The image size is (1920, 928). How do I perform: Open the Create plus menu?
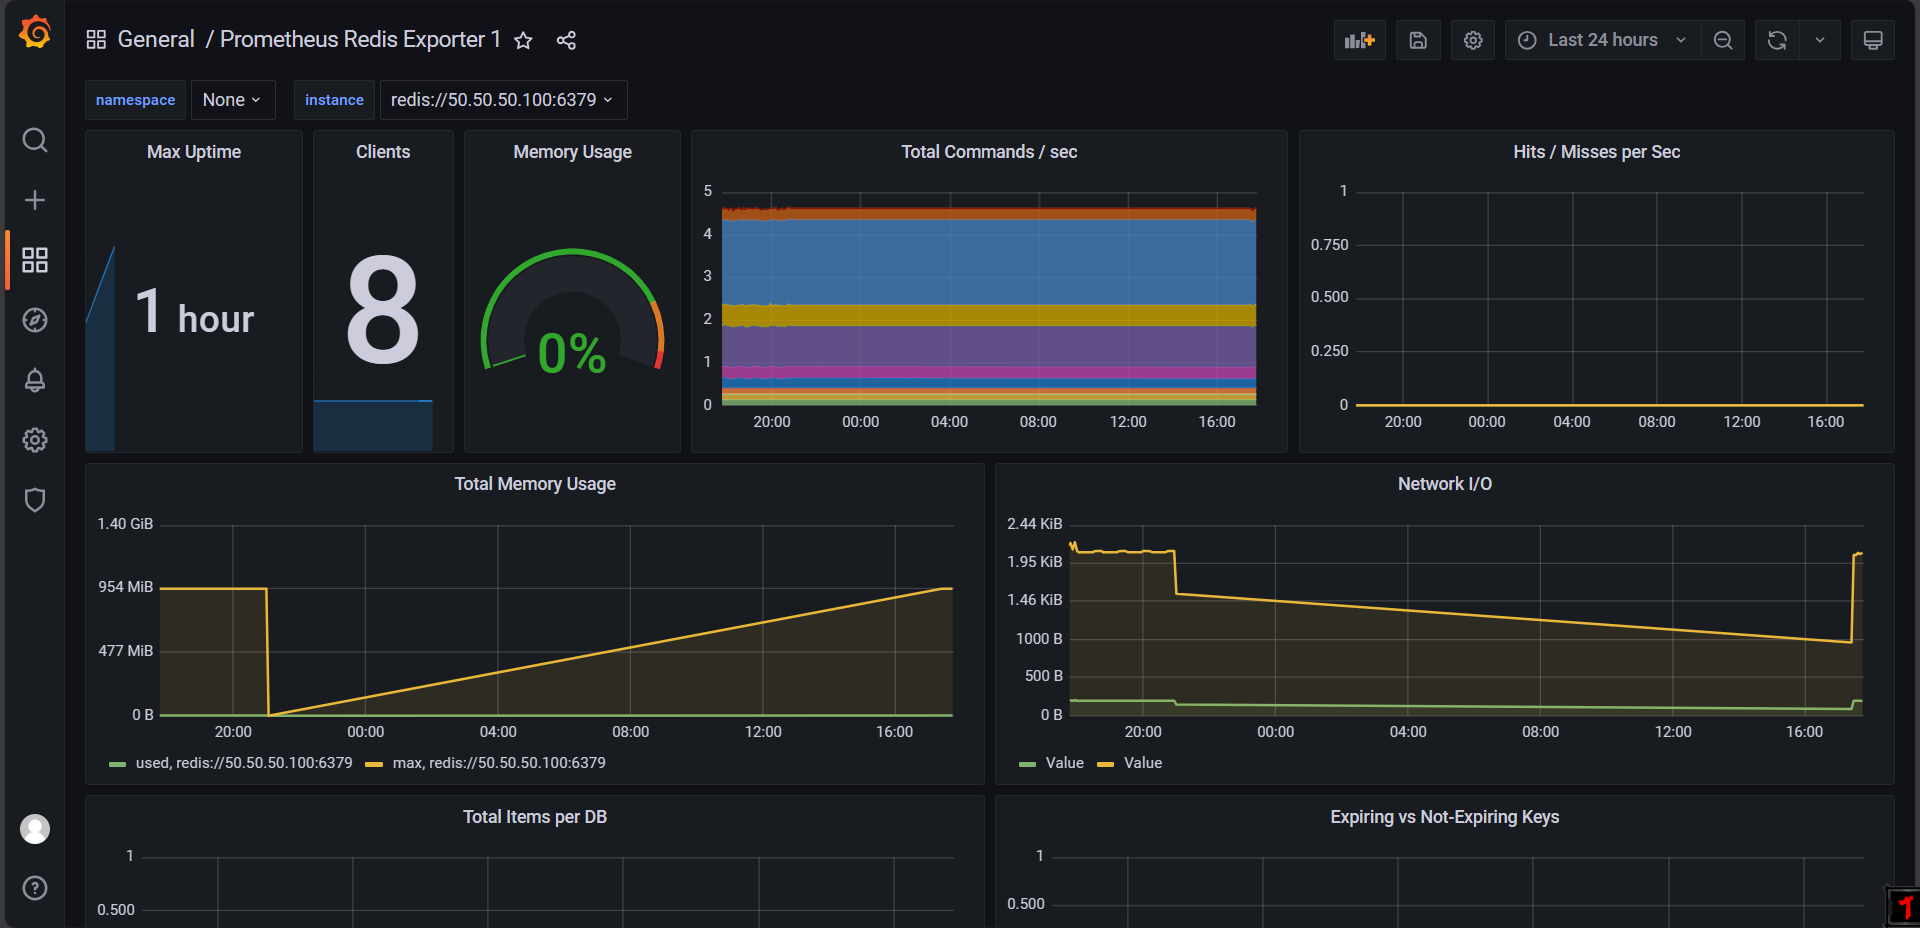coord(35,200)
